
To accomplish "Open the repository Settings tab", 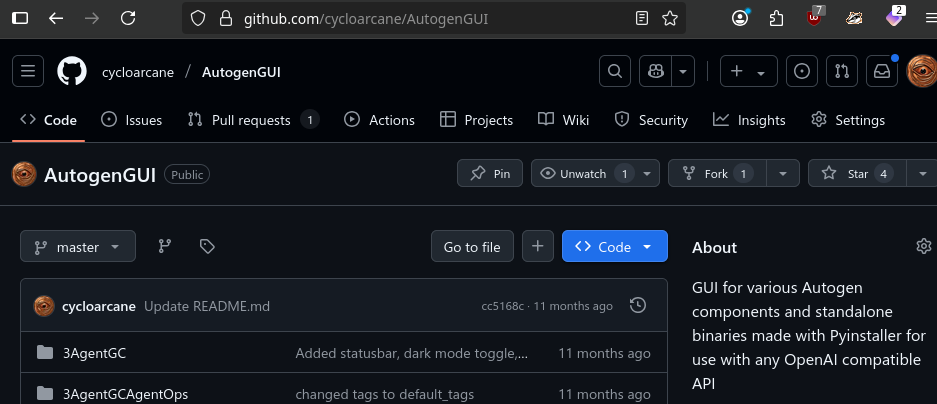I will pos(847,120).
